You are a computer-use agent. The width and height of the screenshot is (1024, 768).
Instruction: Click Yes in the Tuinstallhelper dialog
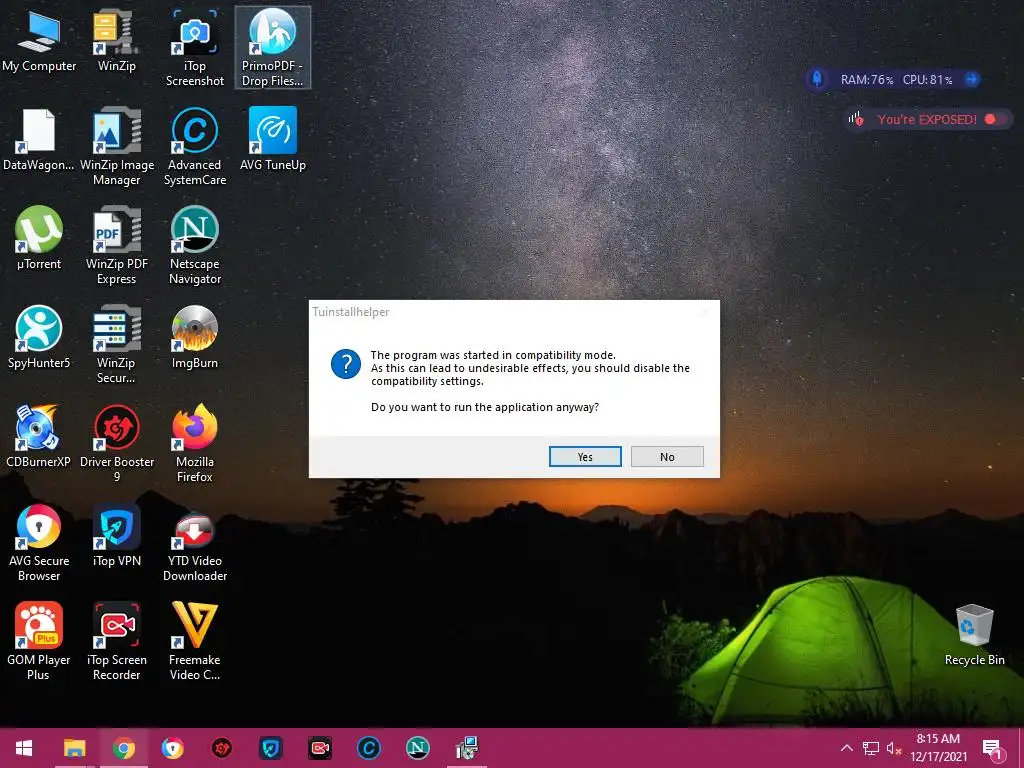click(x=585, y=456)
